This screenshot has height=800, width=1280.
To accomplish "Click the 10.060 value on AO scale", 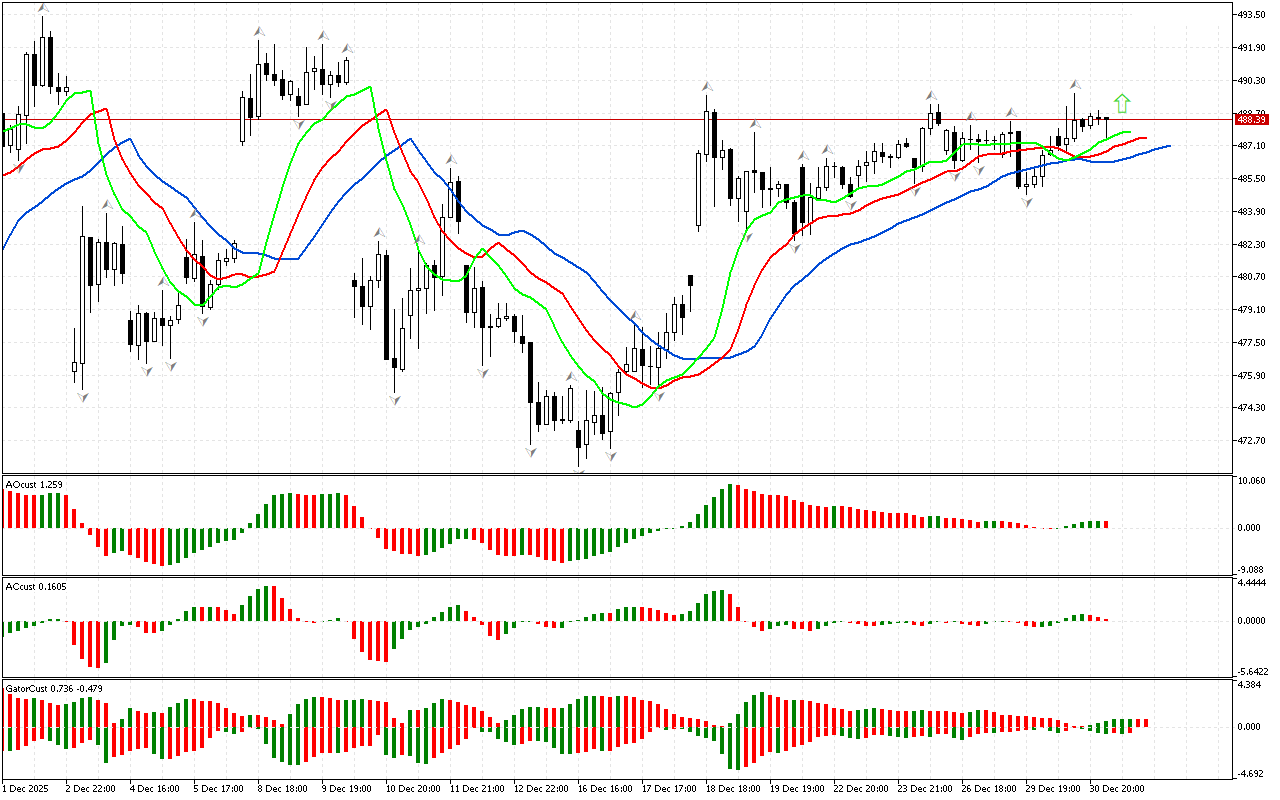I will pos(1252,481).
